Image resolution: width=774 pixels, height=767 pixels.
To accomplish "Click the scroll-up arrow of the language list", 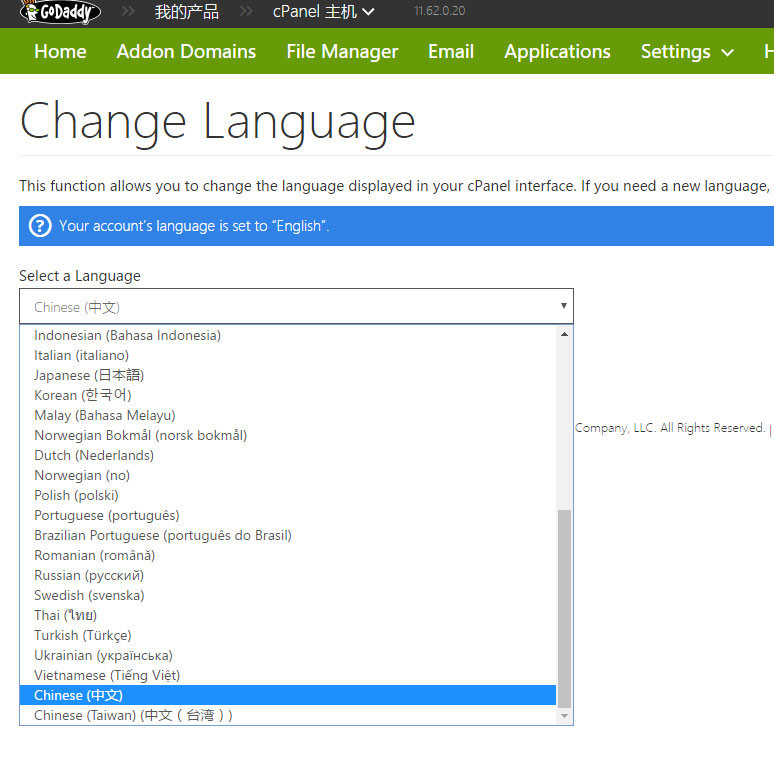I will [564, 335].
